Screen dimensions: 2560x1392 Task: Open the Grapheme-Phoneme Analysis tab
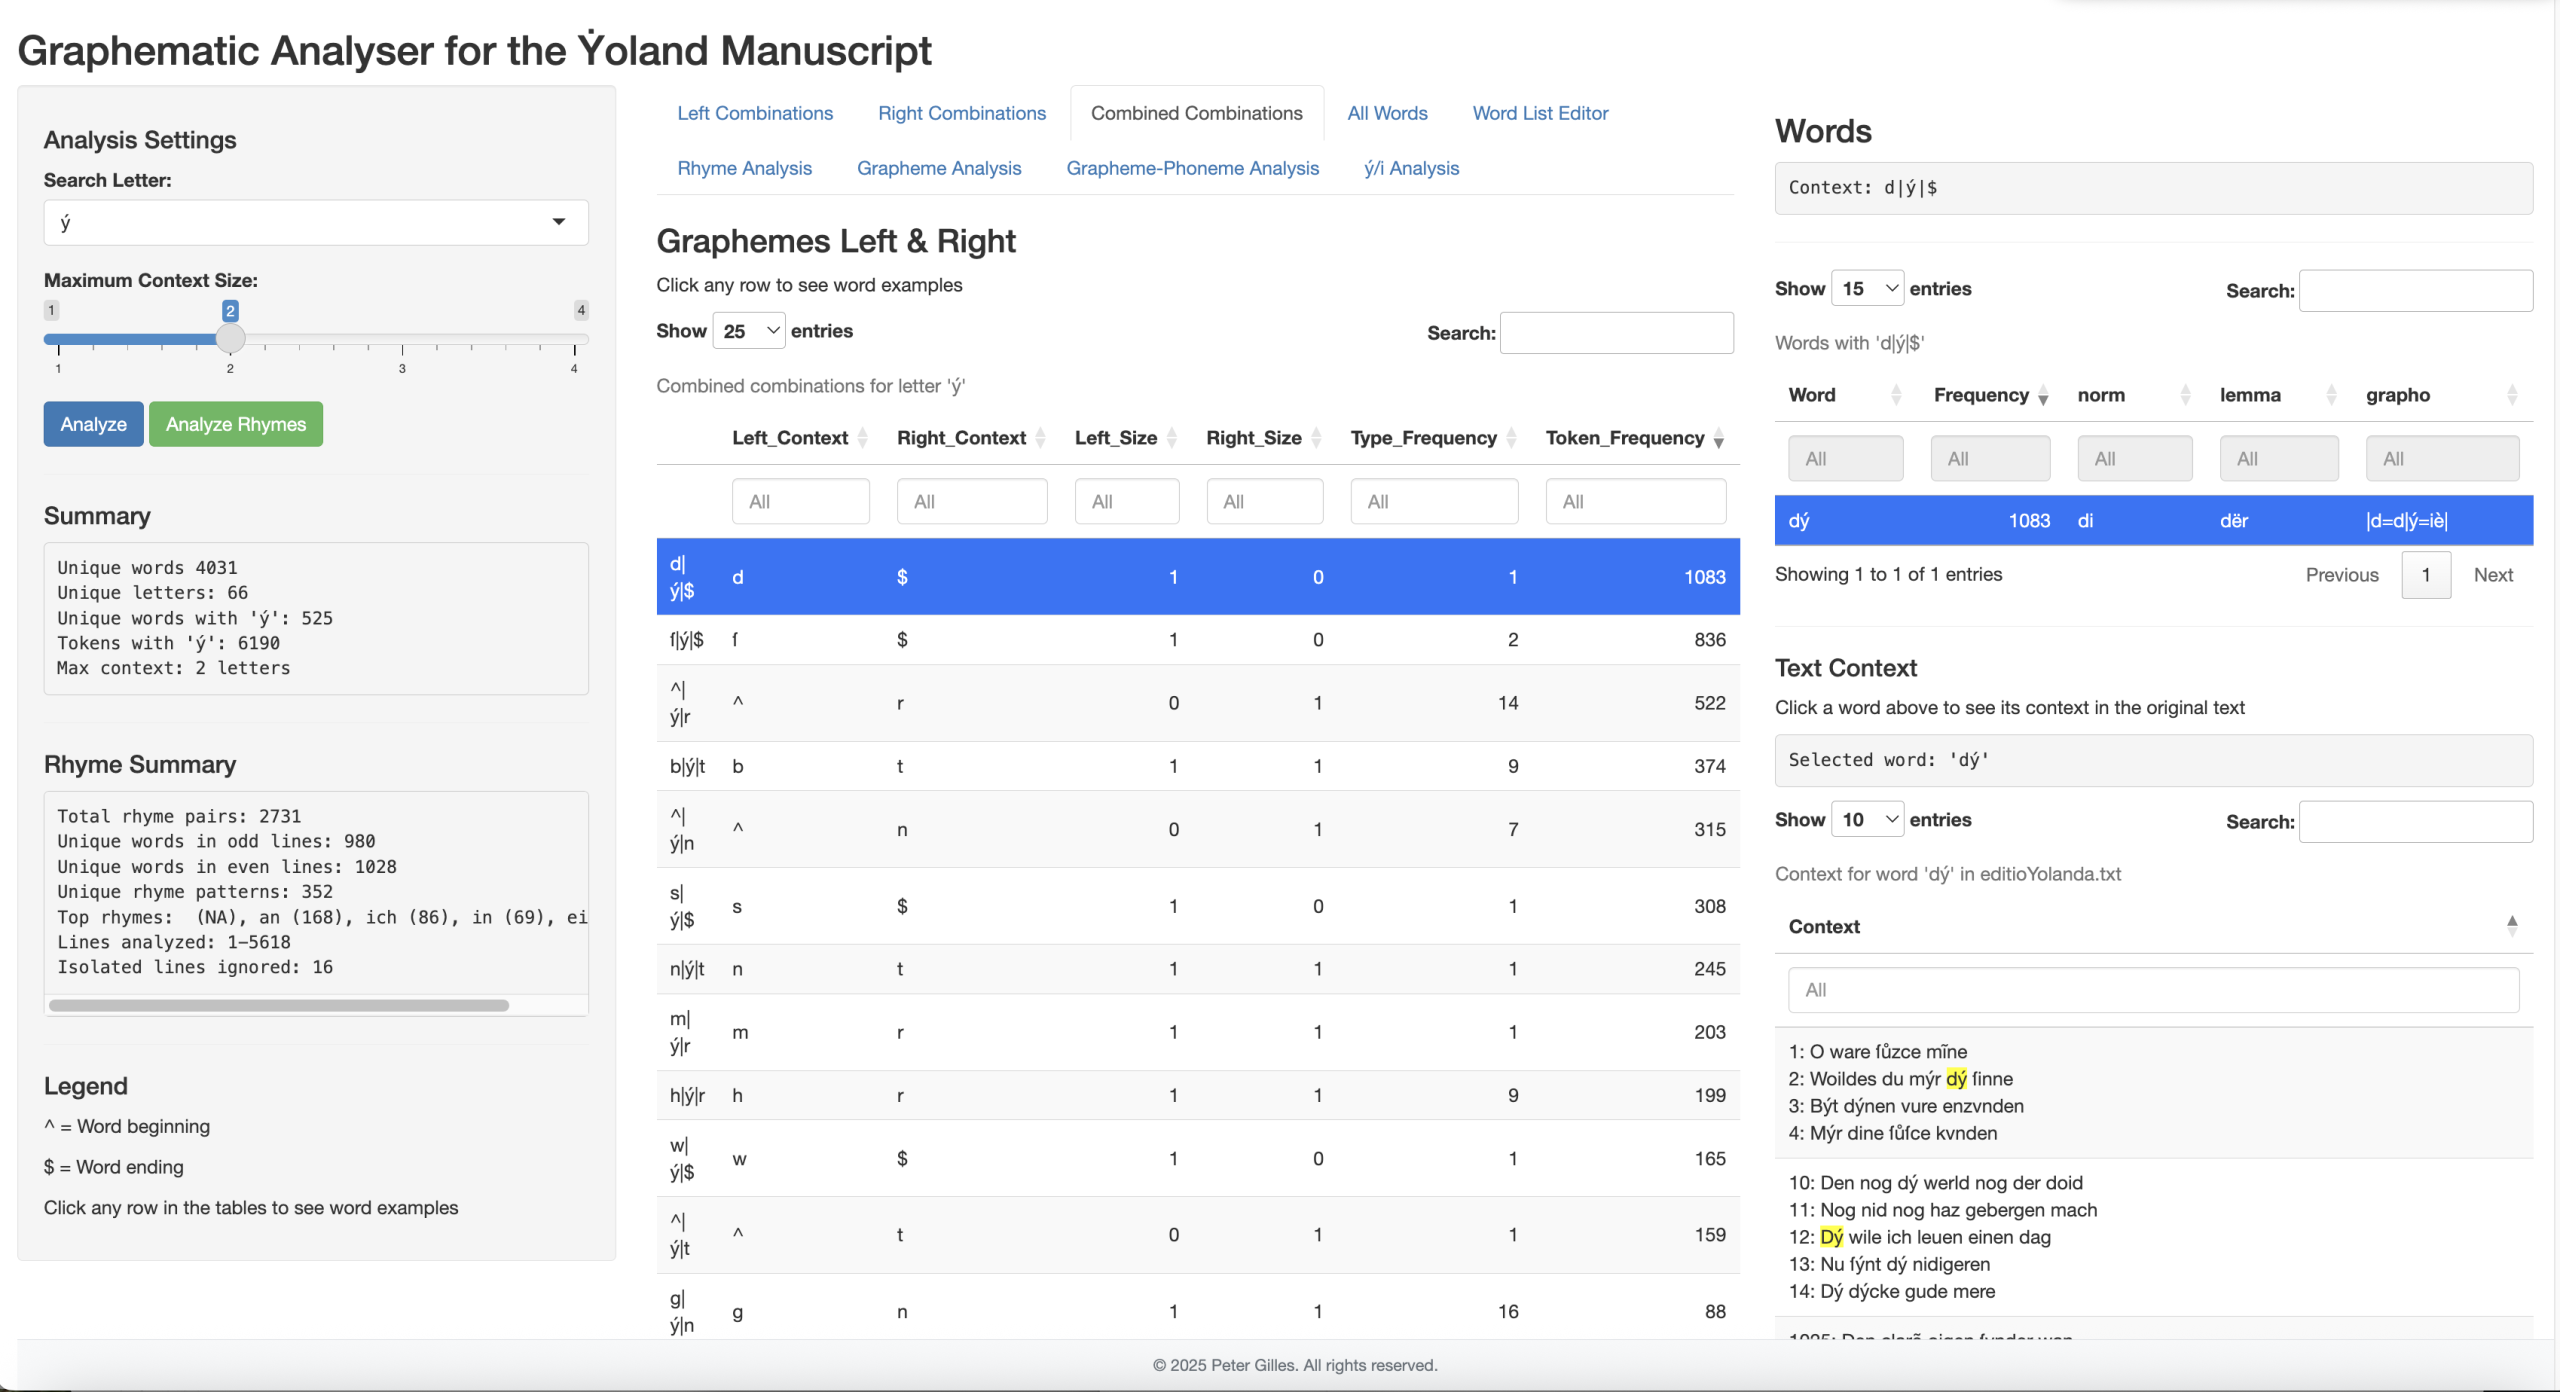tap(1192, 168)
